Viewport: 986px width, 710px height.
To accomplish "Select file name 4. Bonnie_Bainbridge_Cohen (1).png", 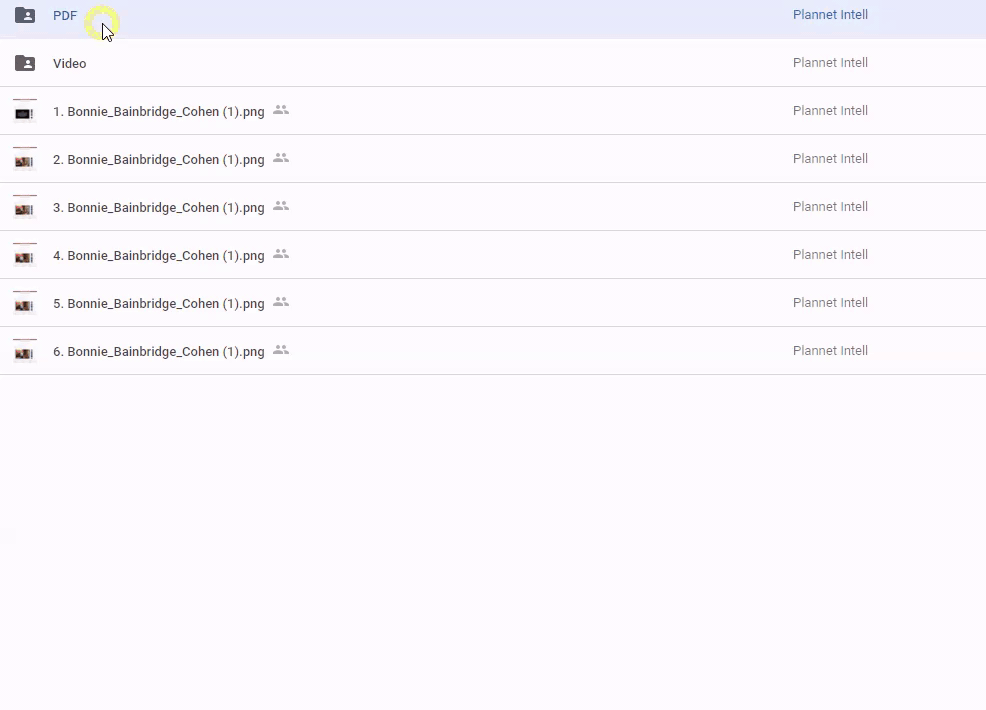I will (x=158, y=256).
